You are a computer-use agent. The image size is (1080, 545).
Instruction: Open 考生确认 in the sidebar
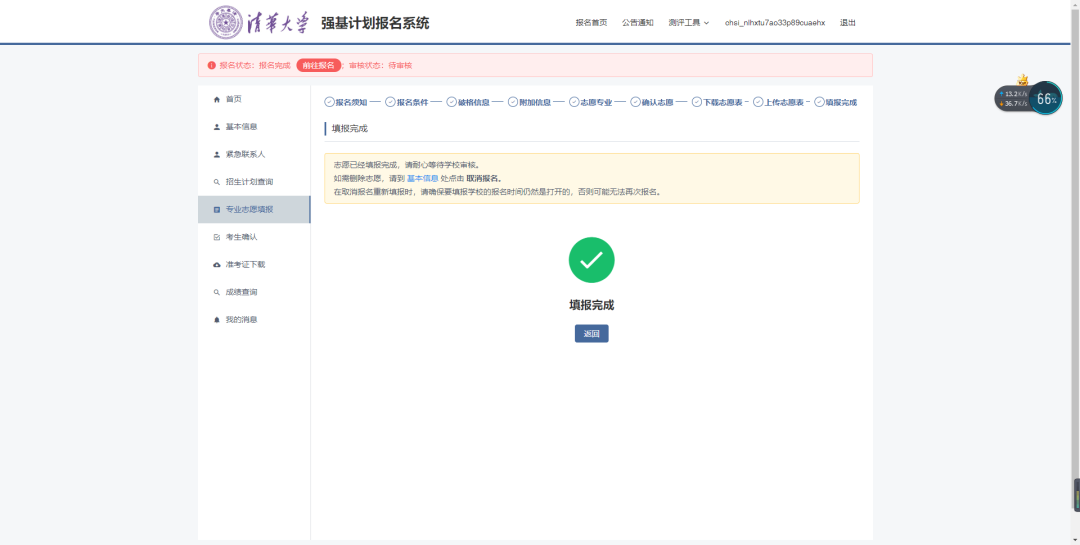(254, 237)
